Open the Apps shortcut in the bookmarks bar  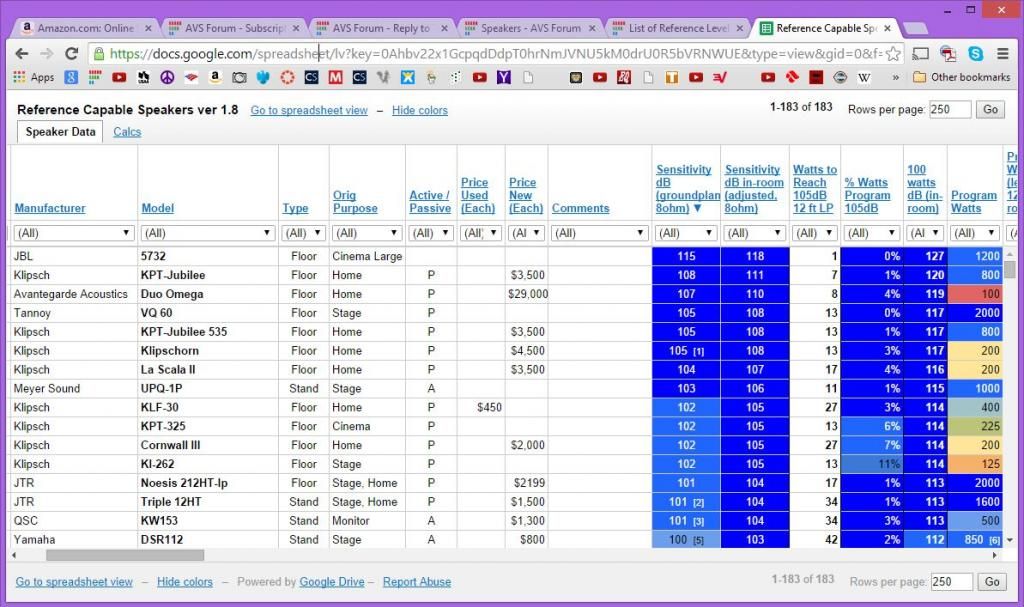pyautogui.click(x=34, y=77)
